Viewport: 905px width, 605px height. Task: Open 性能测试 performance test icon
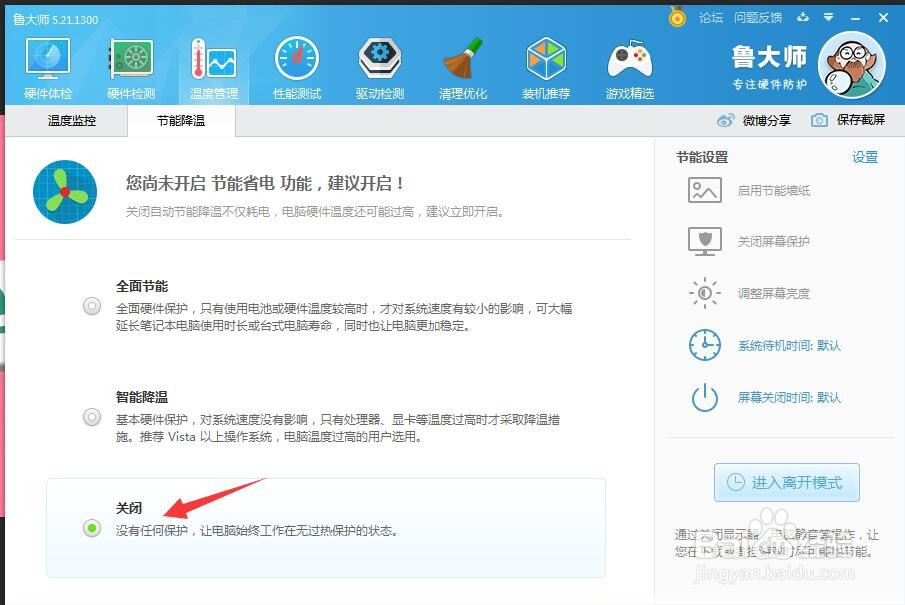(x=297, y=58)
